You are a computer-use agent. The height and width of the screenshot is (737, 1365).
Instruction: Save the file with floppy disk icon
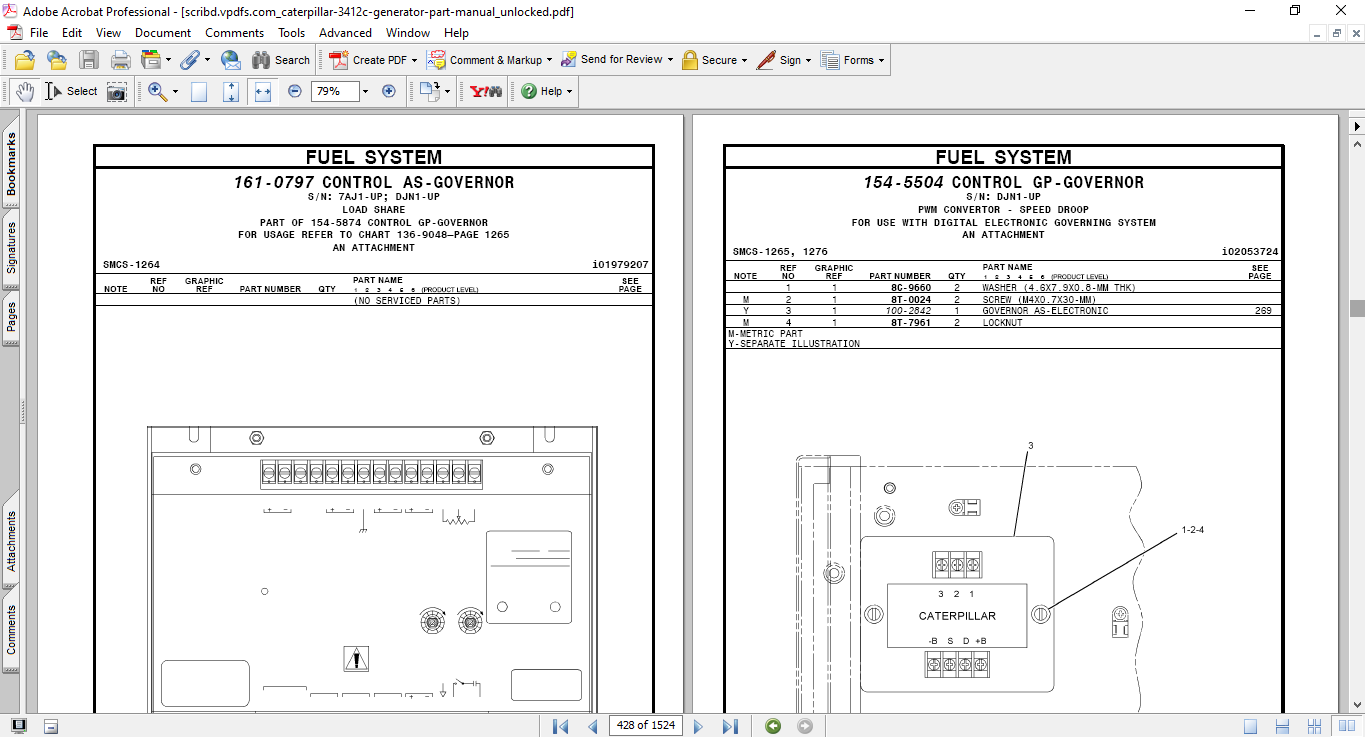(89, 60)
